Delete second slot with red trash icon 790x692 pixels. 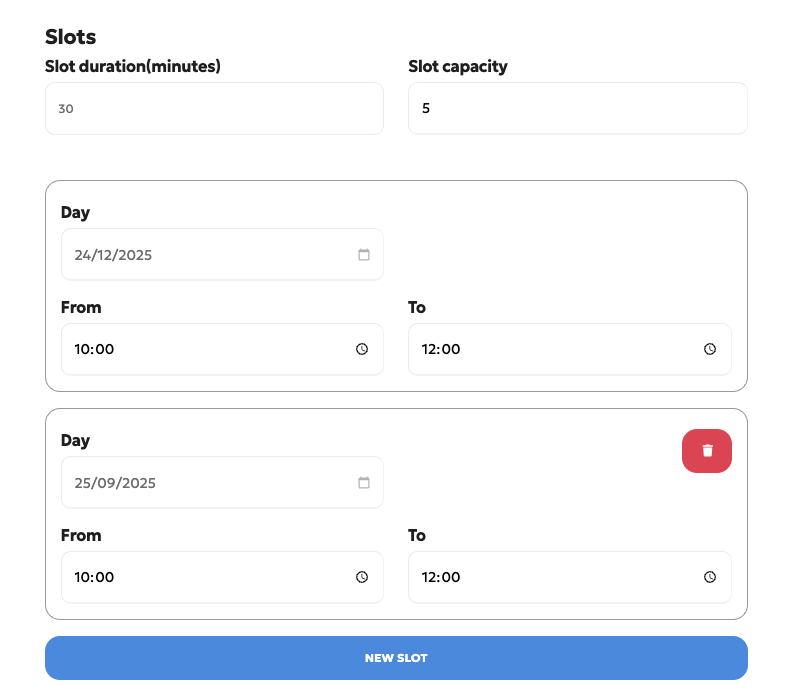point(707,451)
